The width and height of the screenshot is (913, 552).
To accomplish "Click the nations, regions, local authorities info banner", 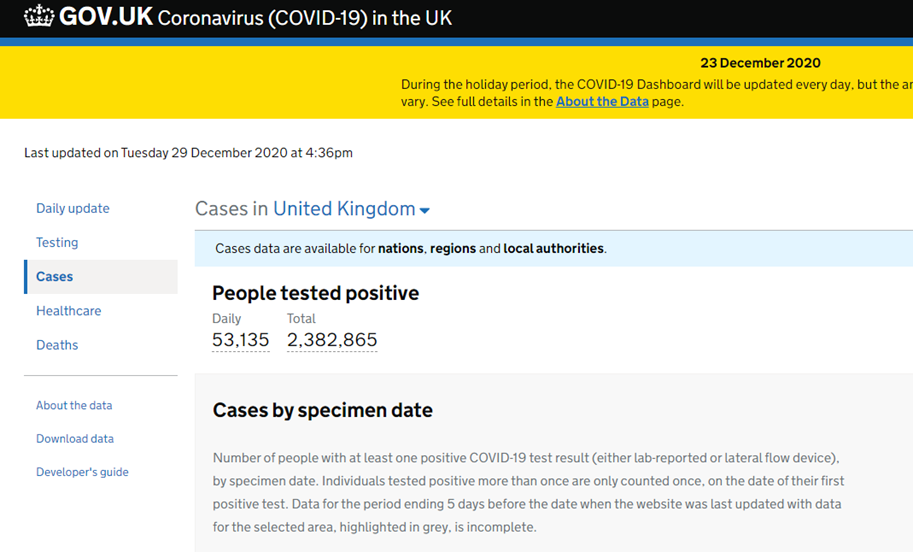I will pyautogui.click(x=553, y=249).
